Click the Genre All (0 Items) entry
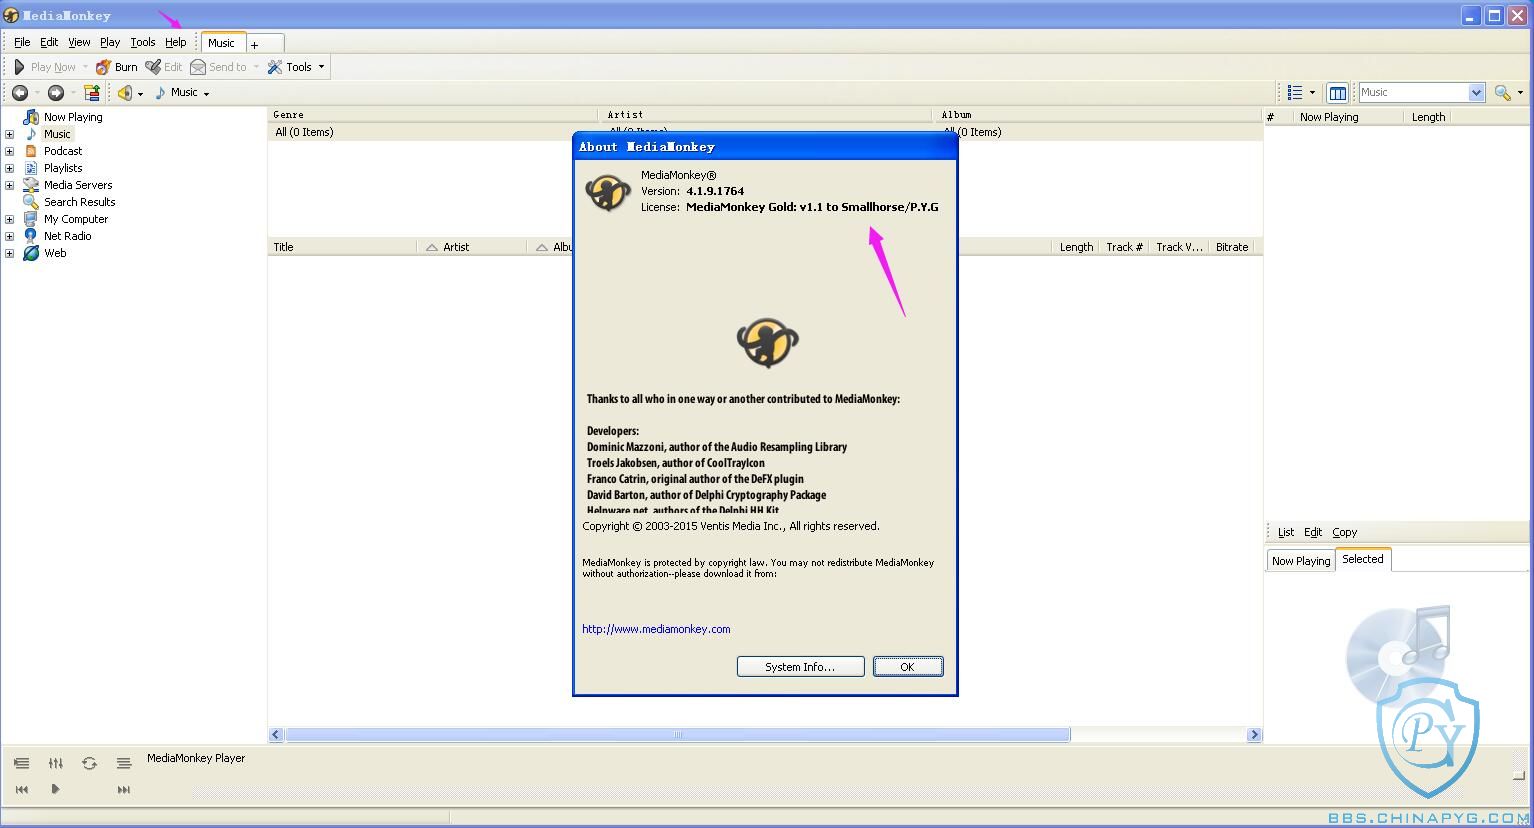This screenshot has height=828, width=1534. [x=304, y=132]
